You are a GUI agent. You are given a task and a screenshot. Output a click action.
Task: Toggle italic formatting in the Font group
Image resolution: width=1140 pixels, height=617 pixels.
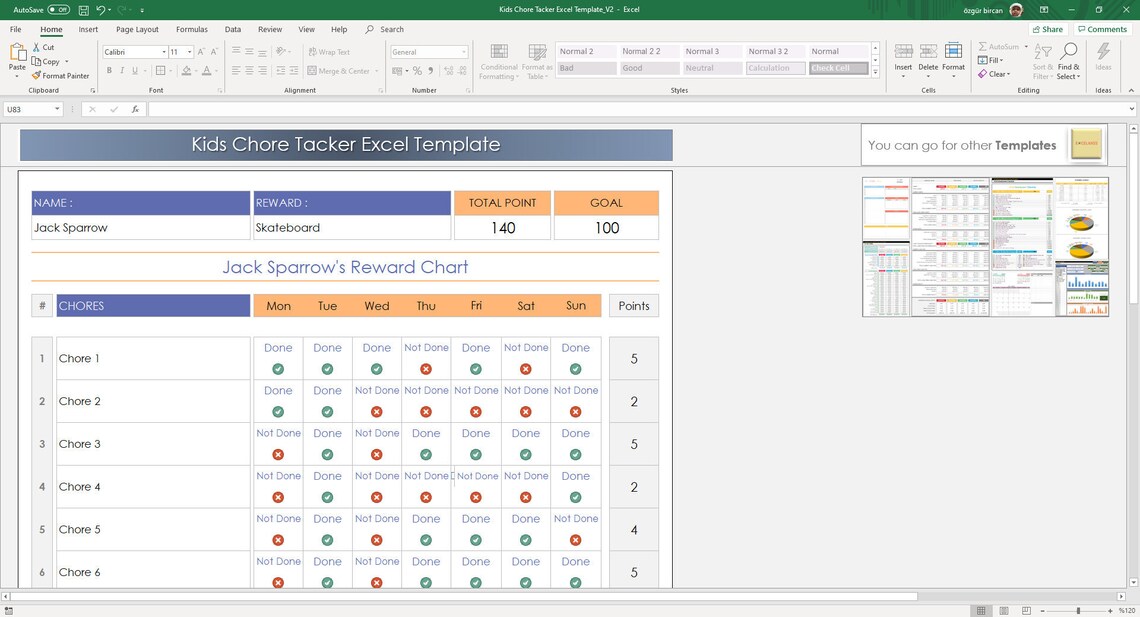tap(122, 71)
